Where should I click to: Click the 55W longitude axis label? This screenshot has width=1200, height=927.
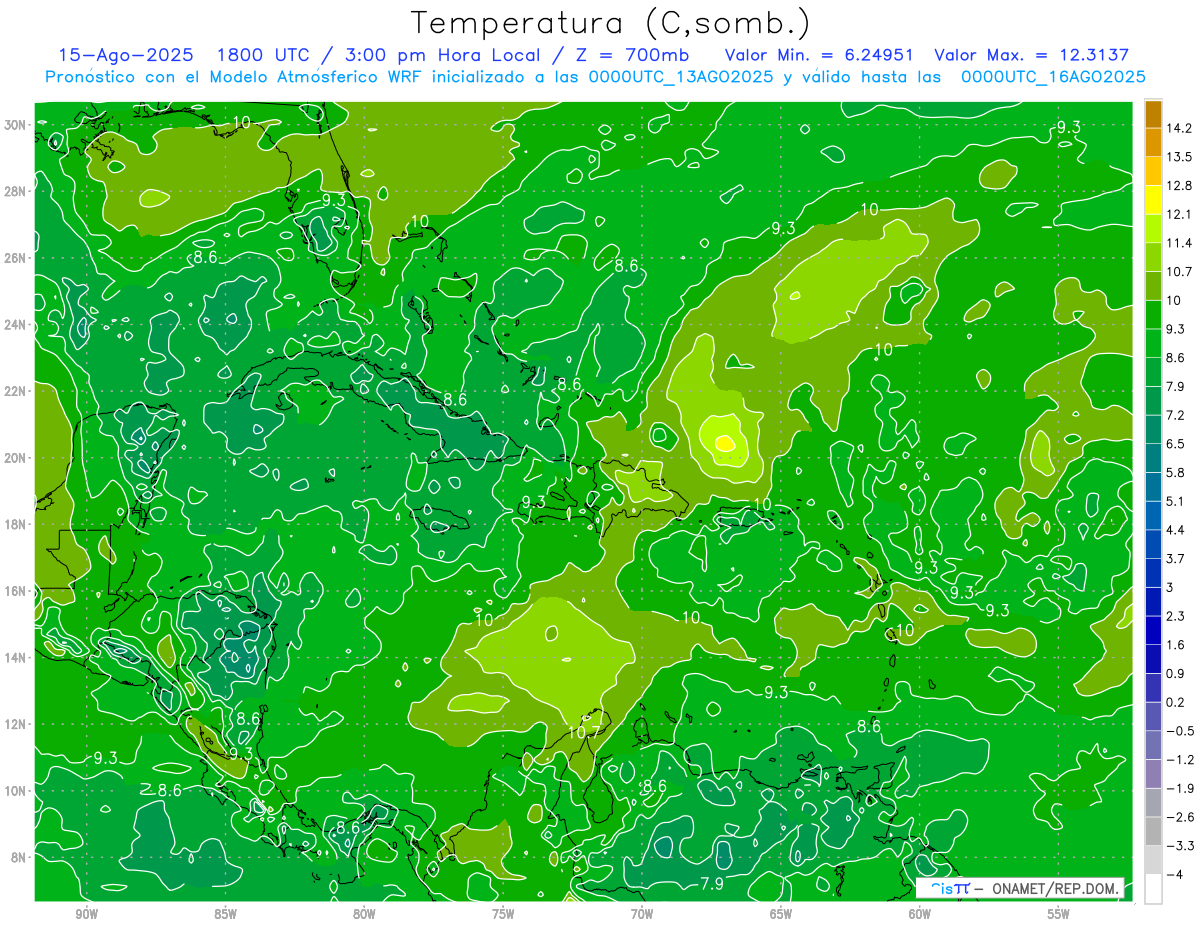point(1058,915)
